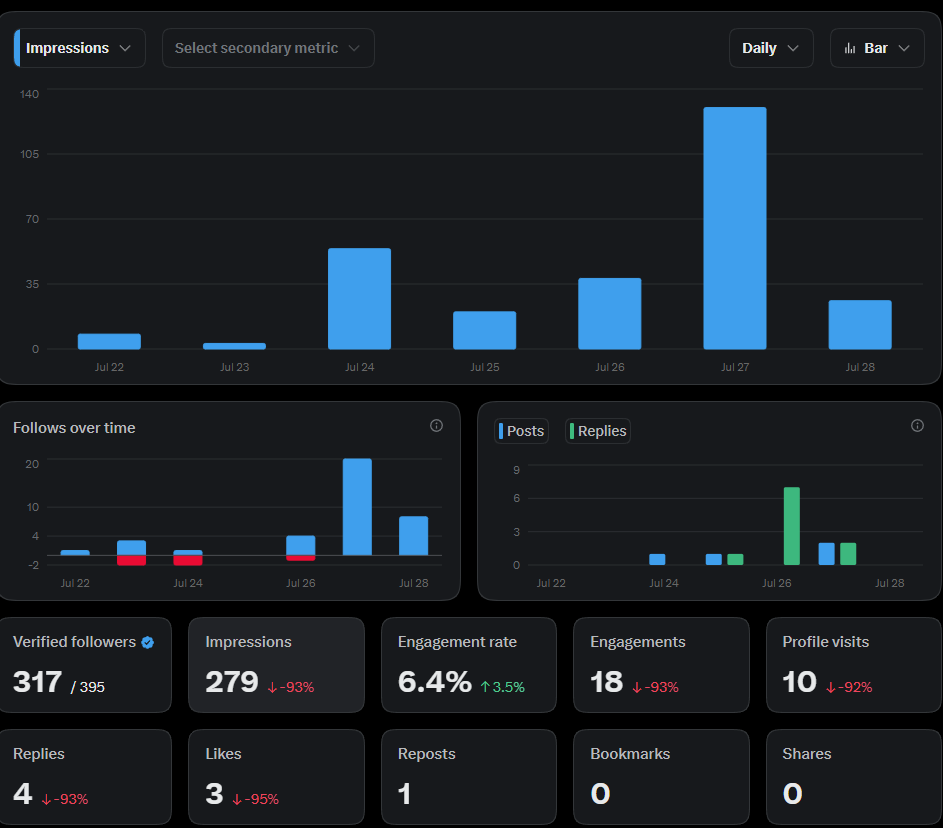
Task: Click the info icon on Posts and Replies chart
Action: tap(917, 426)
